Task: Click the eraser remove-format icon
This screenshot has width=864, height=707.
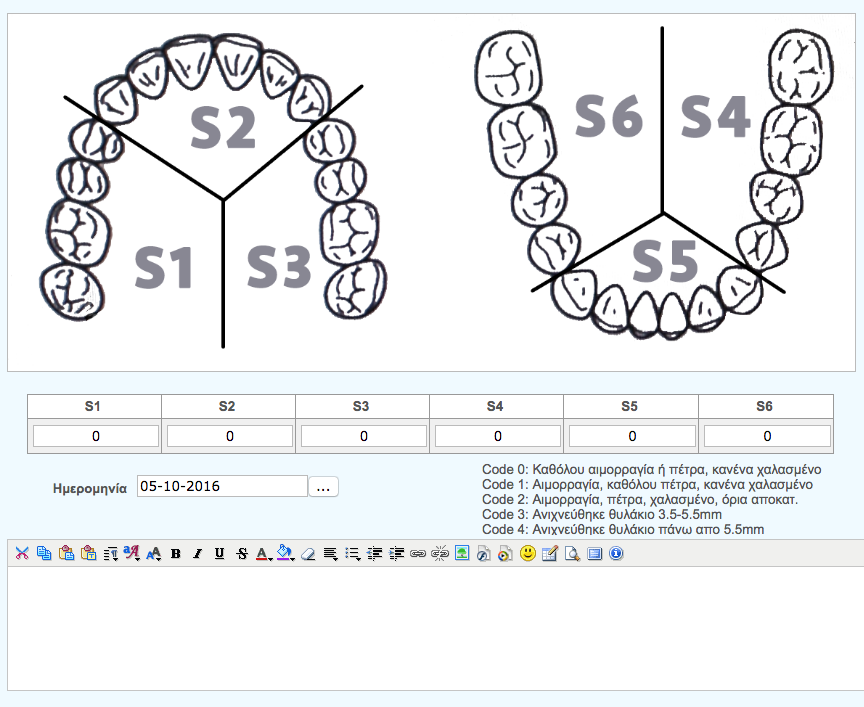Action: [308, 553]
